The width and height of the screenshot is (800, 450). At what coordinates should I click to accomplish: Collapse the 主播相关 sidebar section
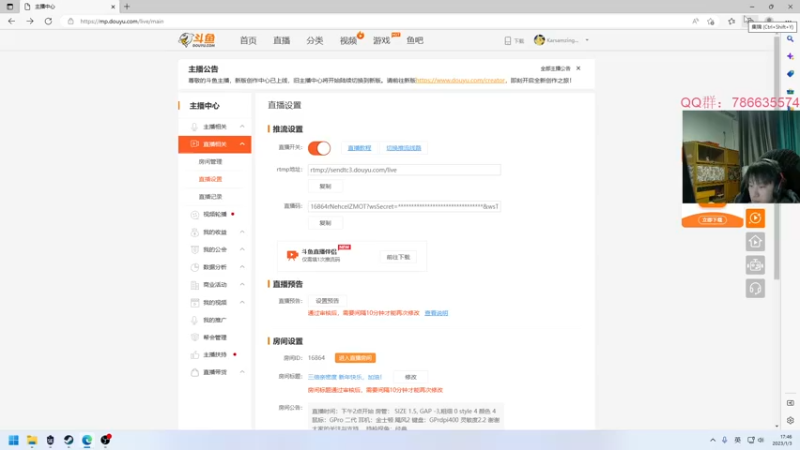(242, 127)
